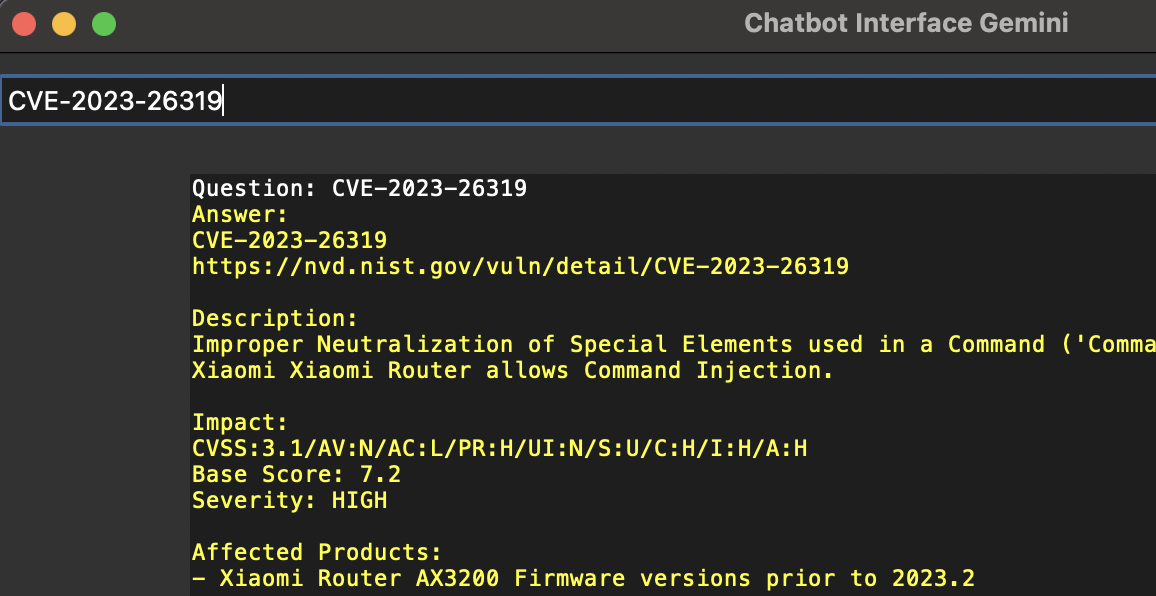The width and height of the screenshot is (1156, 596).
Task: Select the yellow CVE-2023-26319 identifier line
Action: tap(289, 240)
